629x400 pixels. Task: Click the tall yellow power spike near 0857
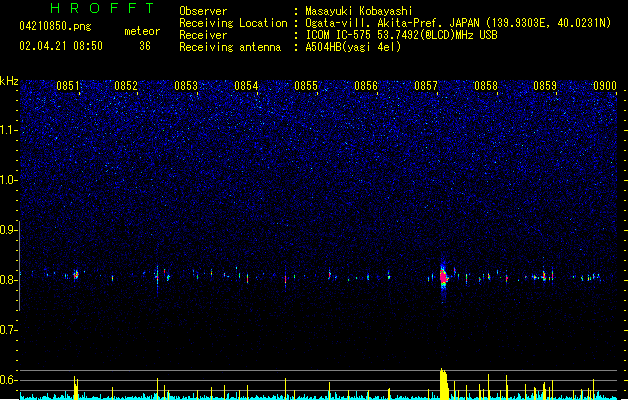(444, 384)
